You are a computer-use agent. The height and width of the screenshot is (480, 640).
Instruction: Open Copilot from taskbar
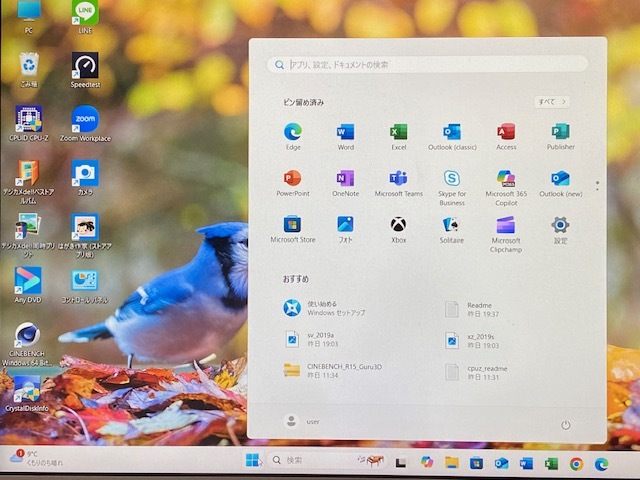(x=427, y=462)
